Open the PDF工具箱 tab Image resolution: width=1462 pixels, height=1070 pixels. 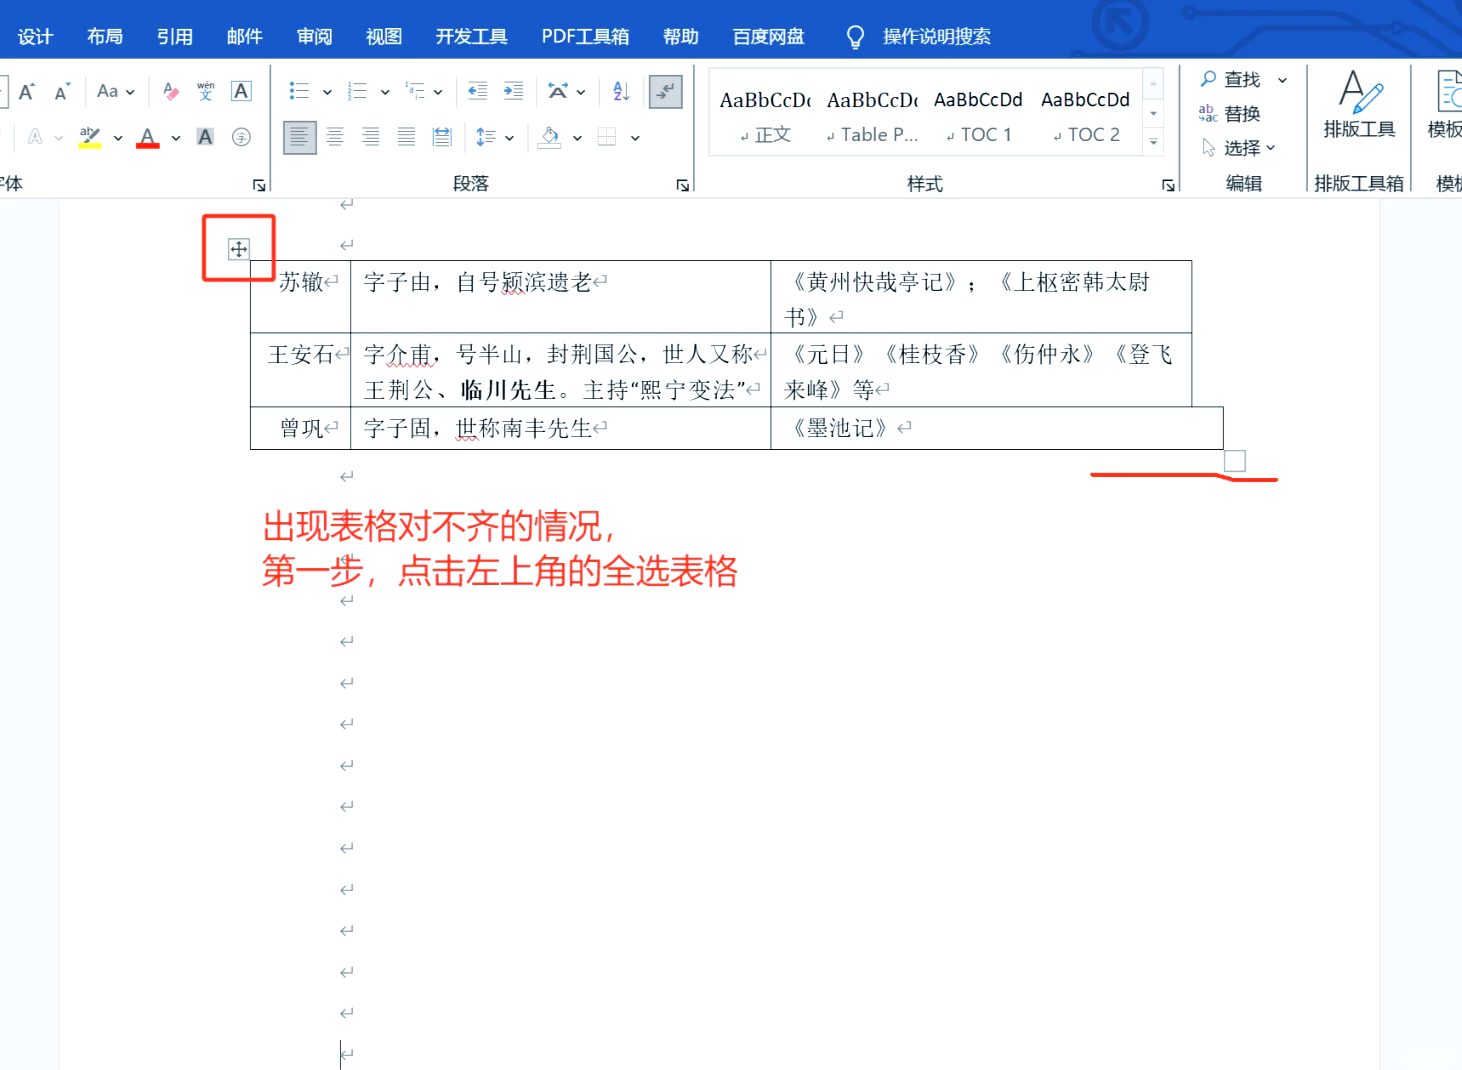click(x=585, y=37)
